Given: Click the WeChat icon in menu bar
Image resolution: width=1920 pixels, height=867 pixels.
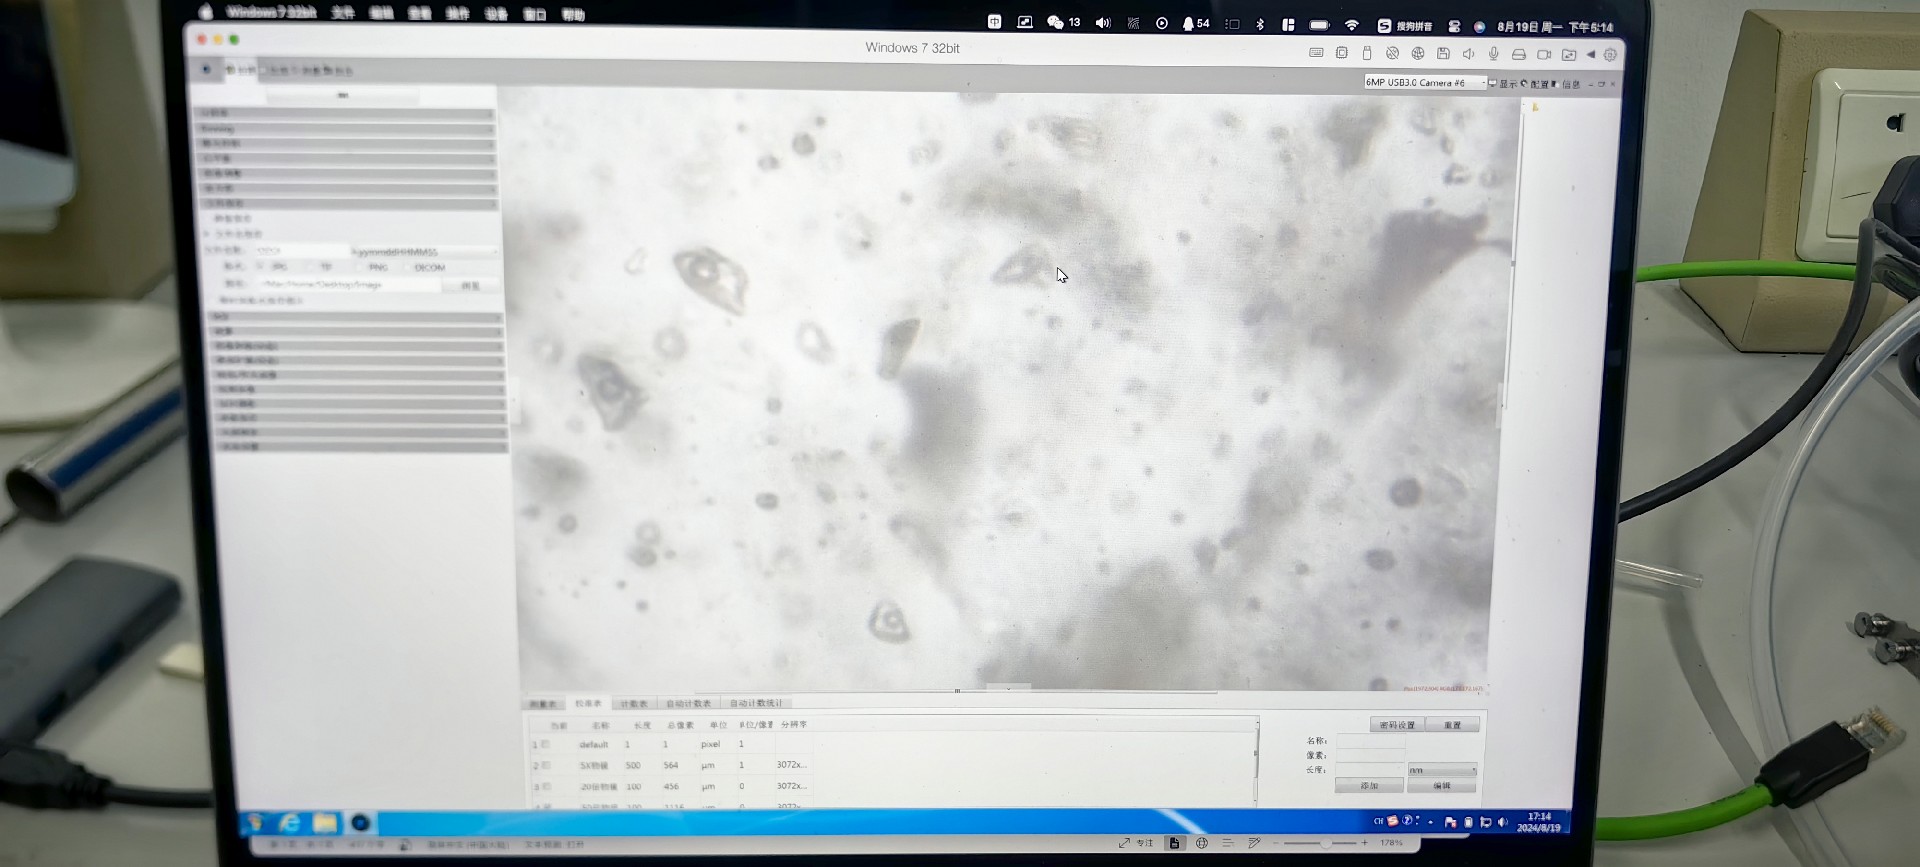Looking at the screenshot, I should point(1055,22).
